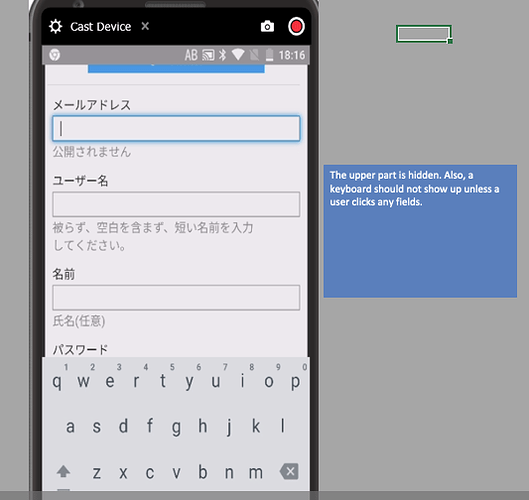Tap the a key on keyboard
Viewport: 529px width, 500px height.
point(70,426)
